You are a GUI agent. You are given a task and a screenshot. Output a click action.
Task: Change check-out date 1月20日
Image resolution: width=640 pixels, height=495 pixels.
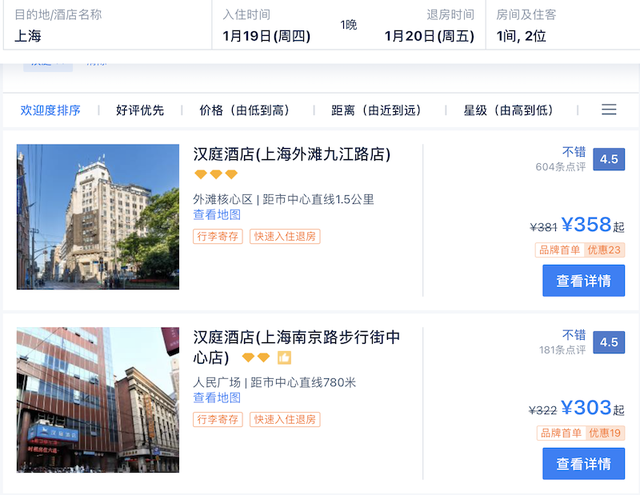pos(429,36)
